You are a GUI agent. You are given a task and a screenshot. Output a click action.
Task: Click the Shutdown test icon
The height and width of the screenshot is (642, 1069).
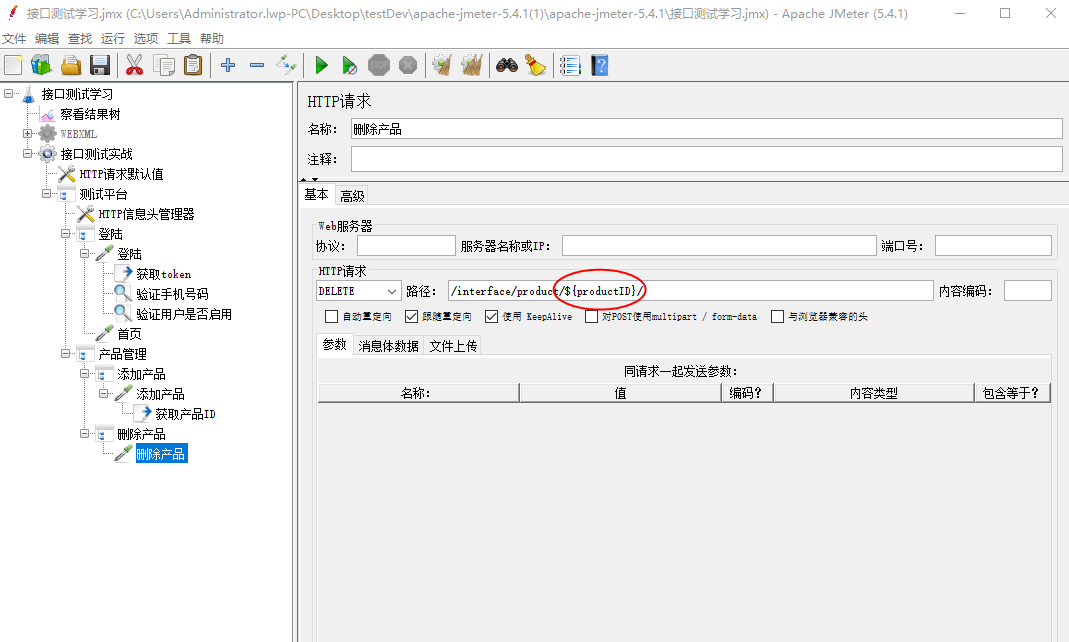(x=408, y=65)
